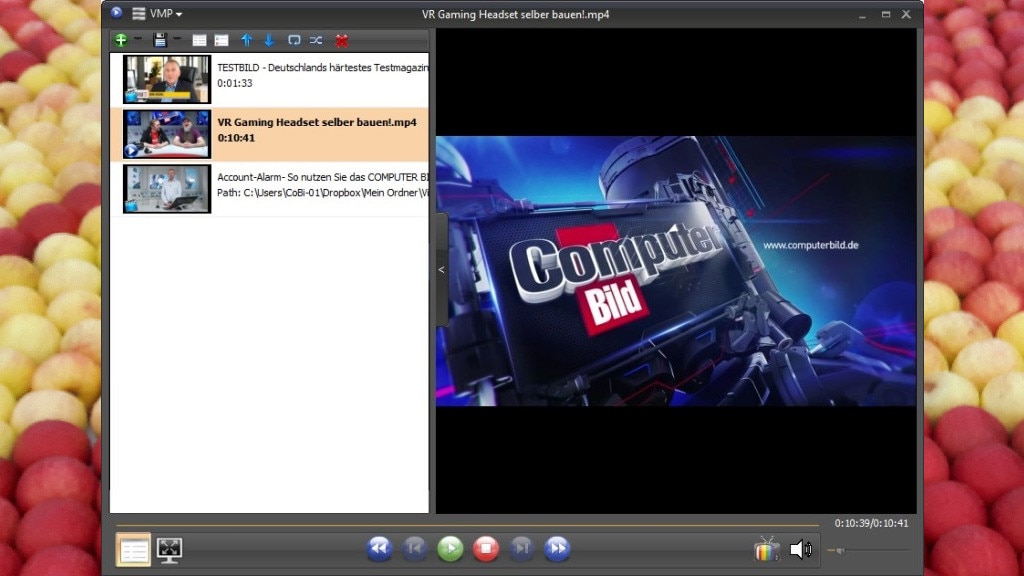
Task: Open video settings with the TV icon
Action: [x=767, y=550]
